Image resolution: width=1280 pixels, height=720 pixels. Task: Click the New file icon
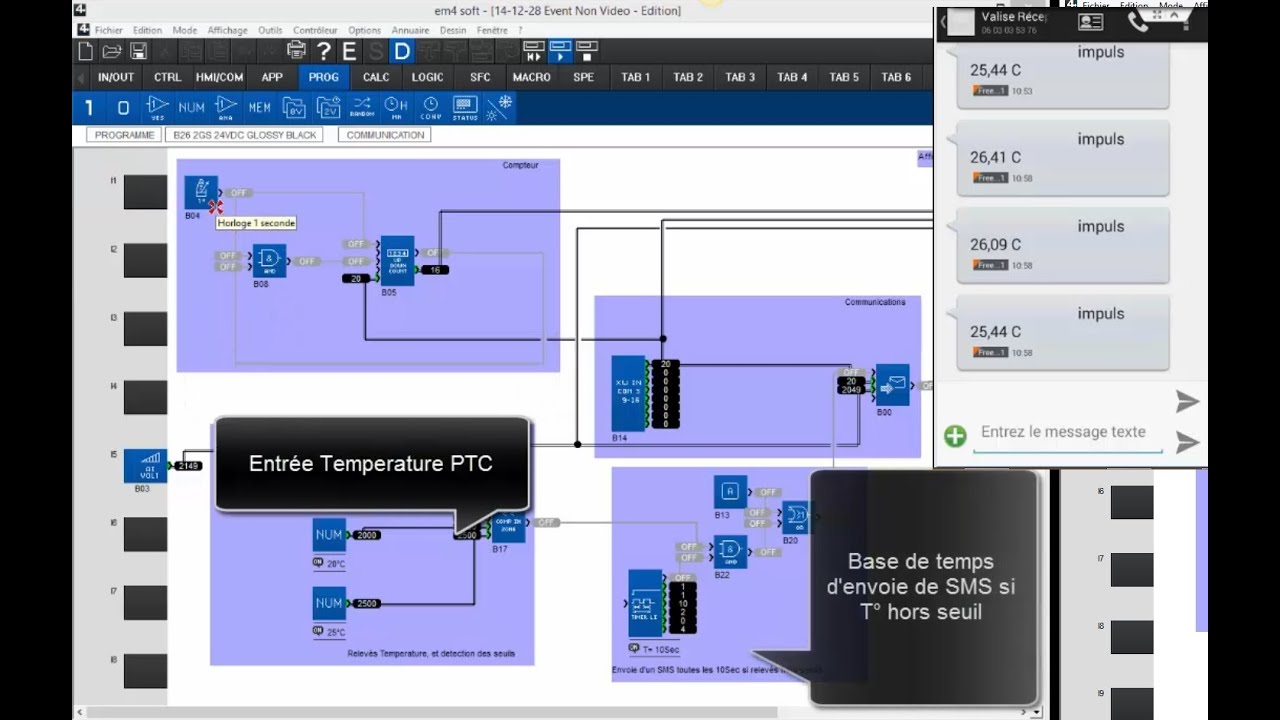[86, 51]
